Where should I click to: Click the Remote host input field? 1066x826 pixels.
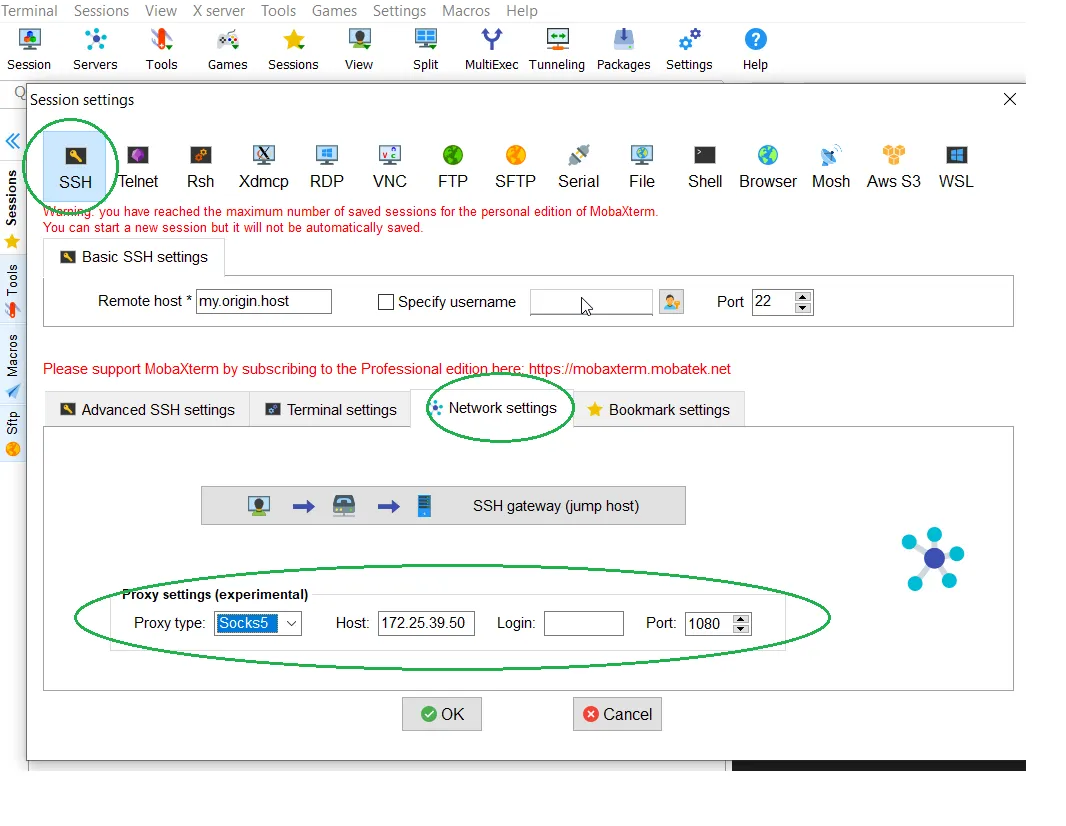(x=264, y=301)
